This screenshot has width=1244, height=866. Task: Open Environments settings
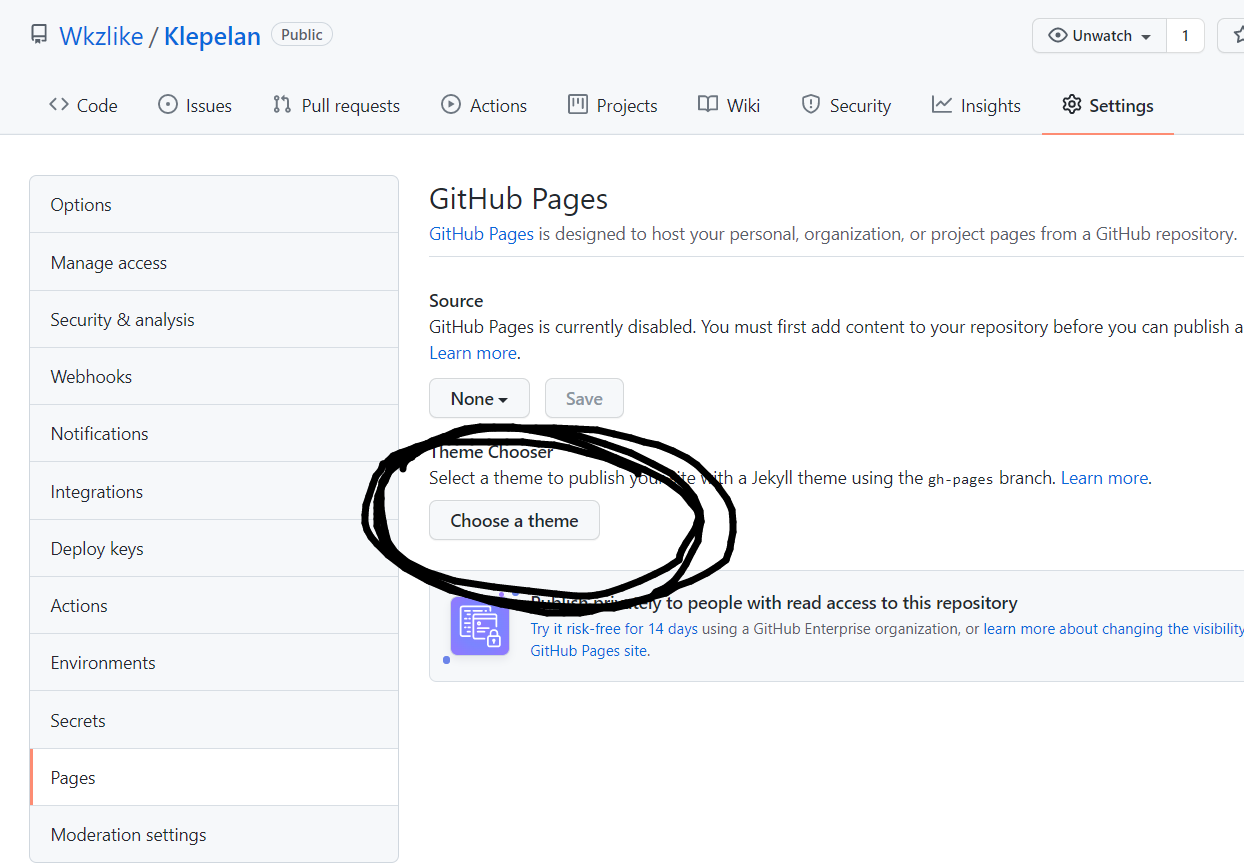click(214, 662)
